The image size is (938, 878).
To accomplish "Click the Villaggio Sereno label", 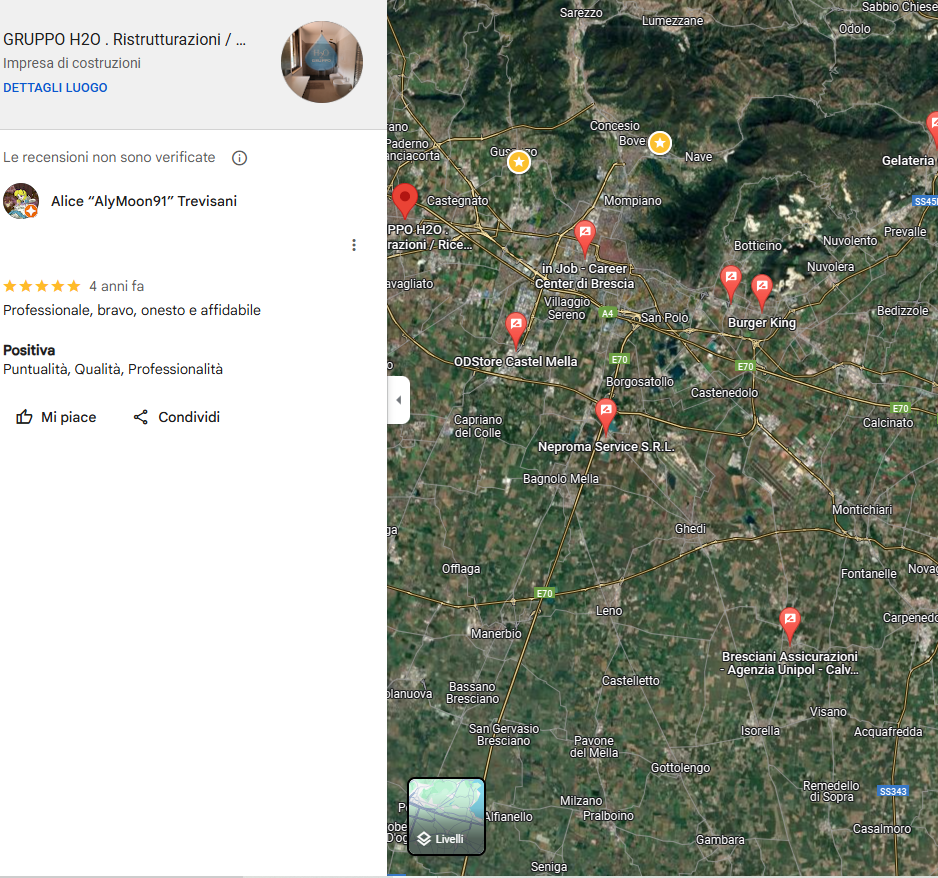I will click(x=567, y=309).
